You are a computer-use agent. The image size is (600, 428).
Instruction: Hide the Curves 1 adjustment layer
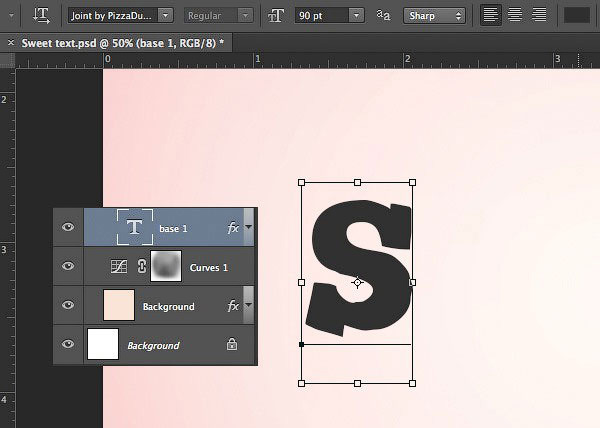(68, 266)
